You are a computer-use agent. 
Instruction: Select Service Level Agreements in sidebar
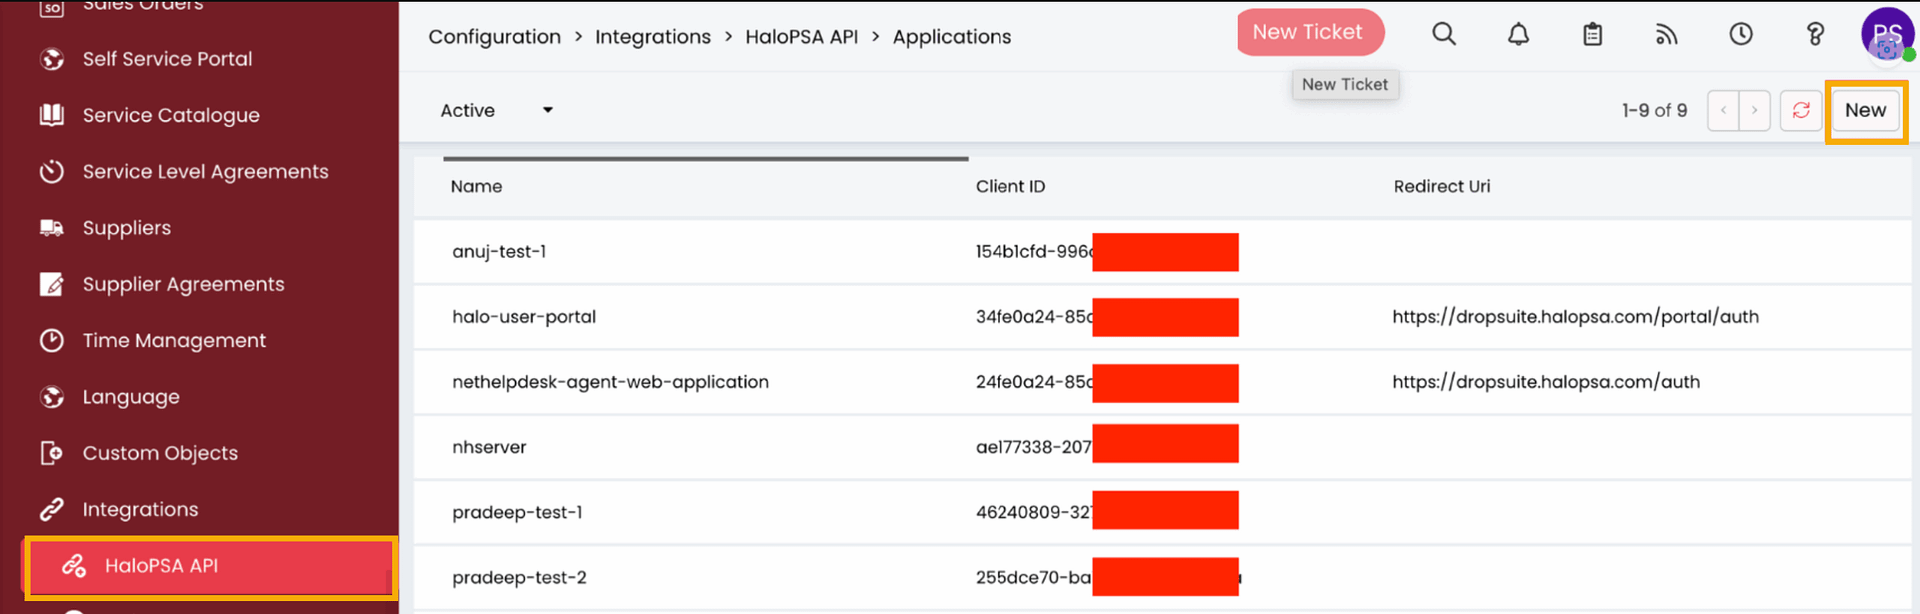coord(205,172)
